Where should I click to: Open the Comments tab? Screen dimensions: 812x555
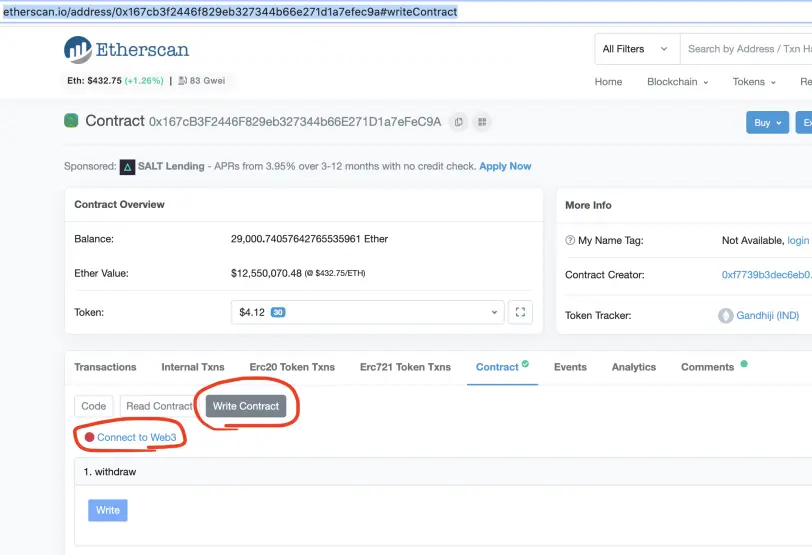[714, 367]
